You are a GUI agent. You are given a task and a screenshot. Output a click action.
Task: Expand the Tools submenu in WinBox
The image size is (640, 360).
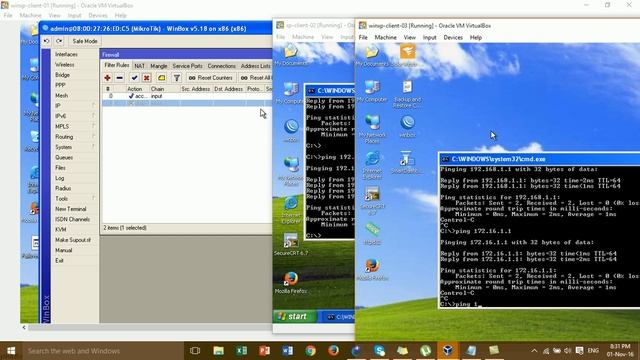point(75,198)
